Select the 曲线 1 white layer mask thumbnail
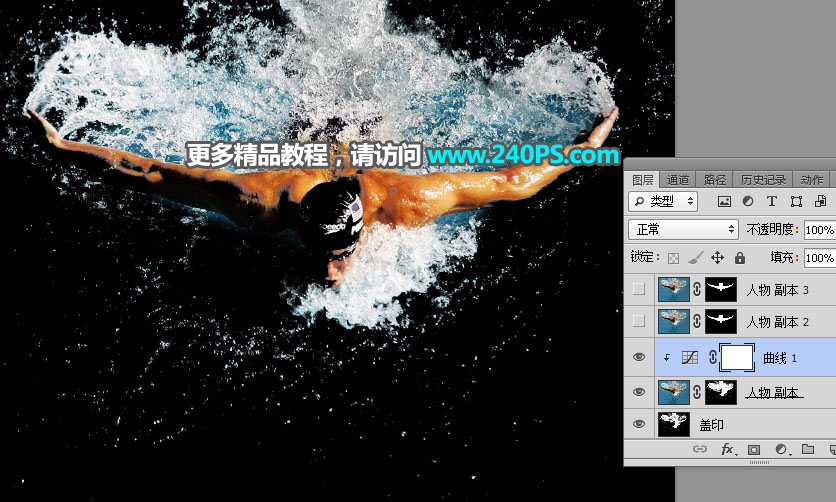 click(738, 357)
